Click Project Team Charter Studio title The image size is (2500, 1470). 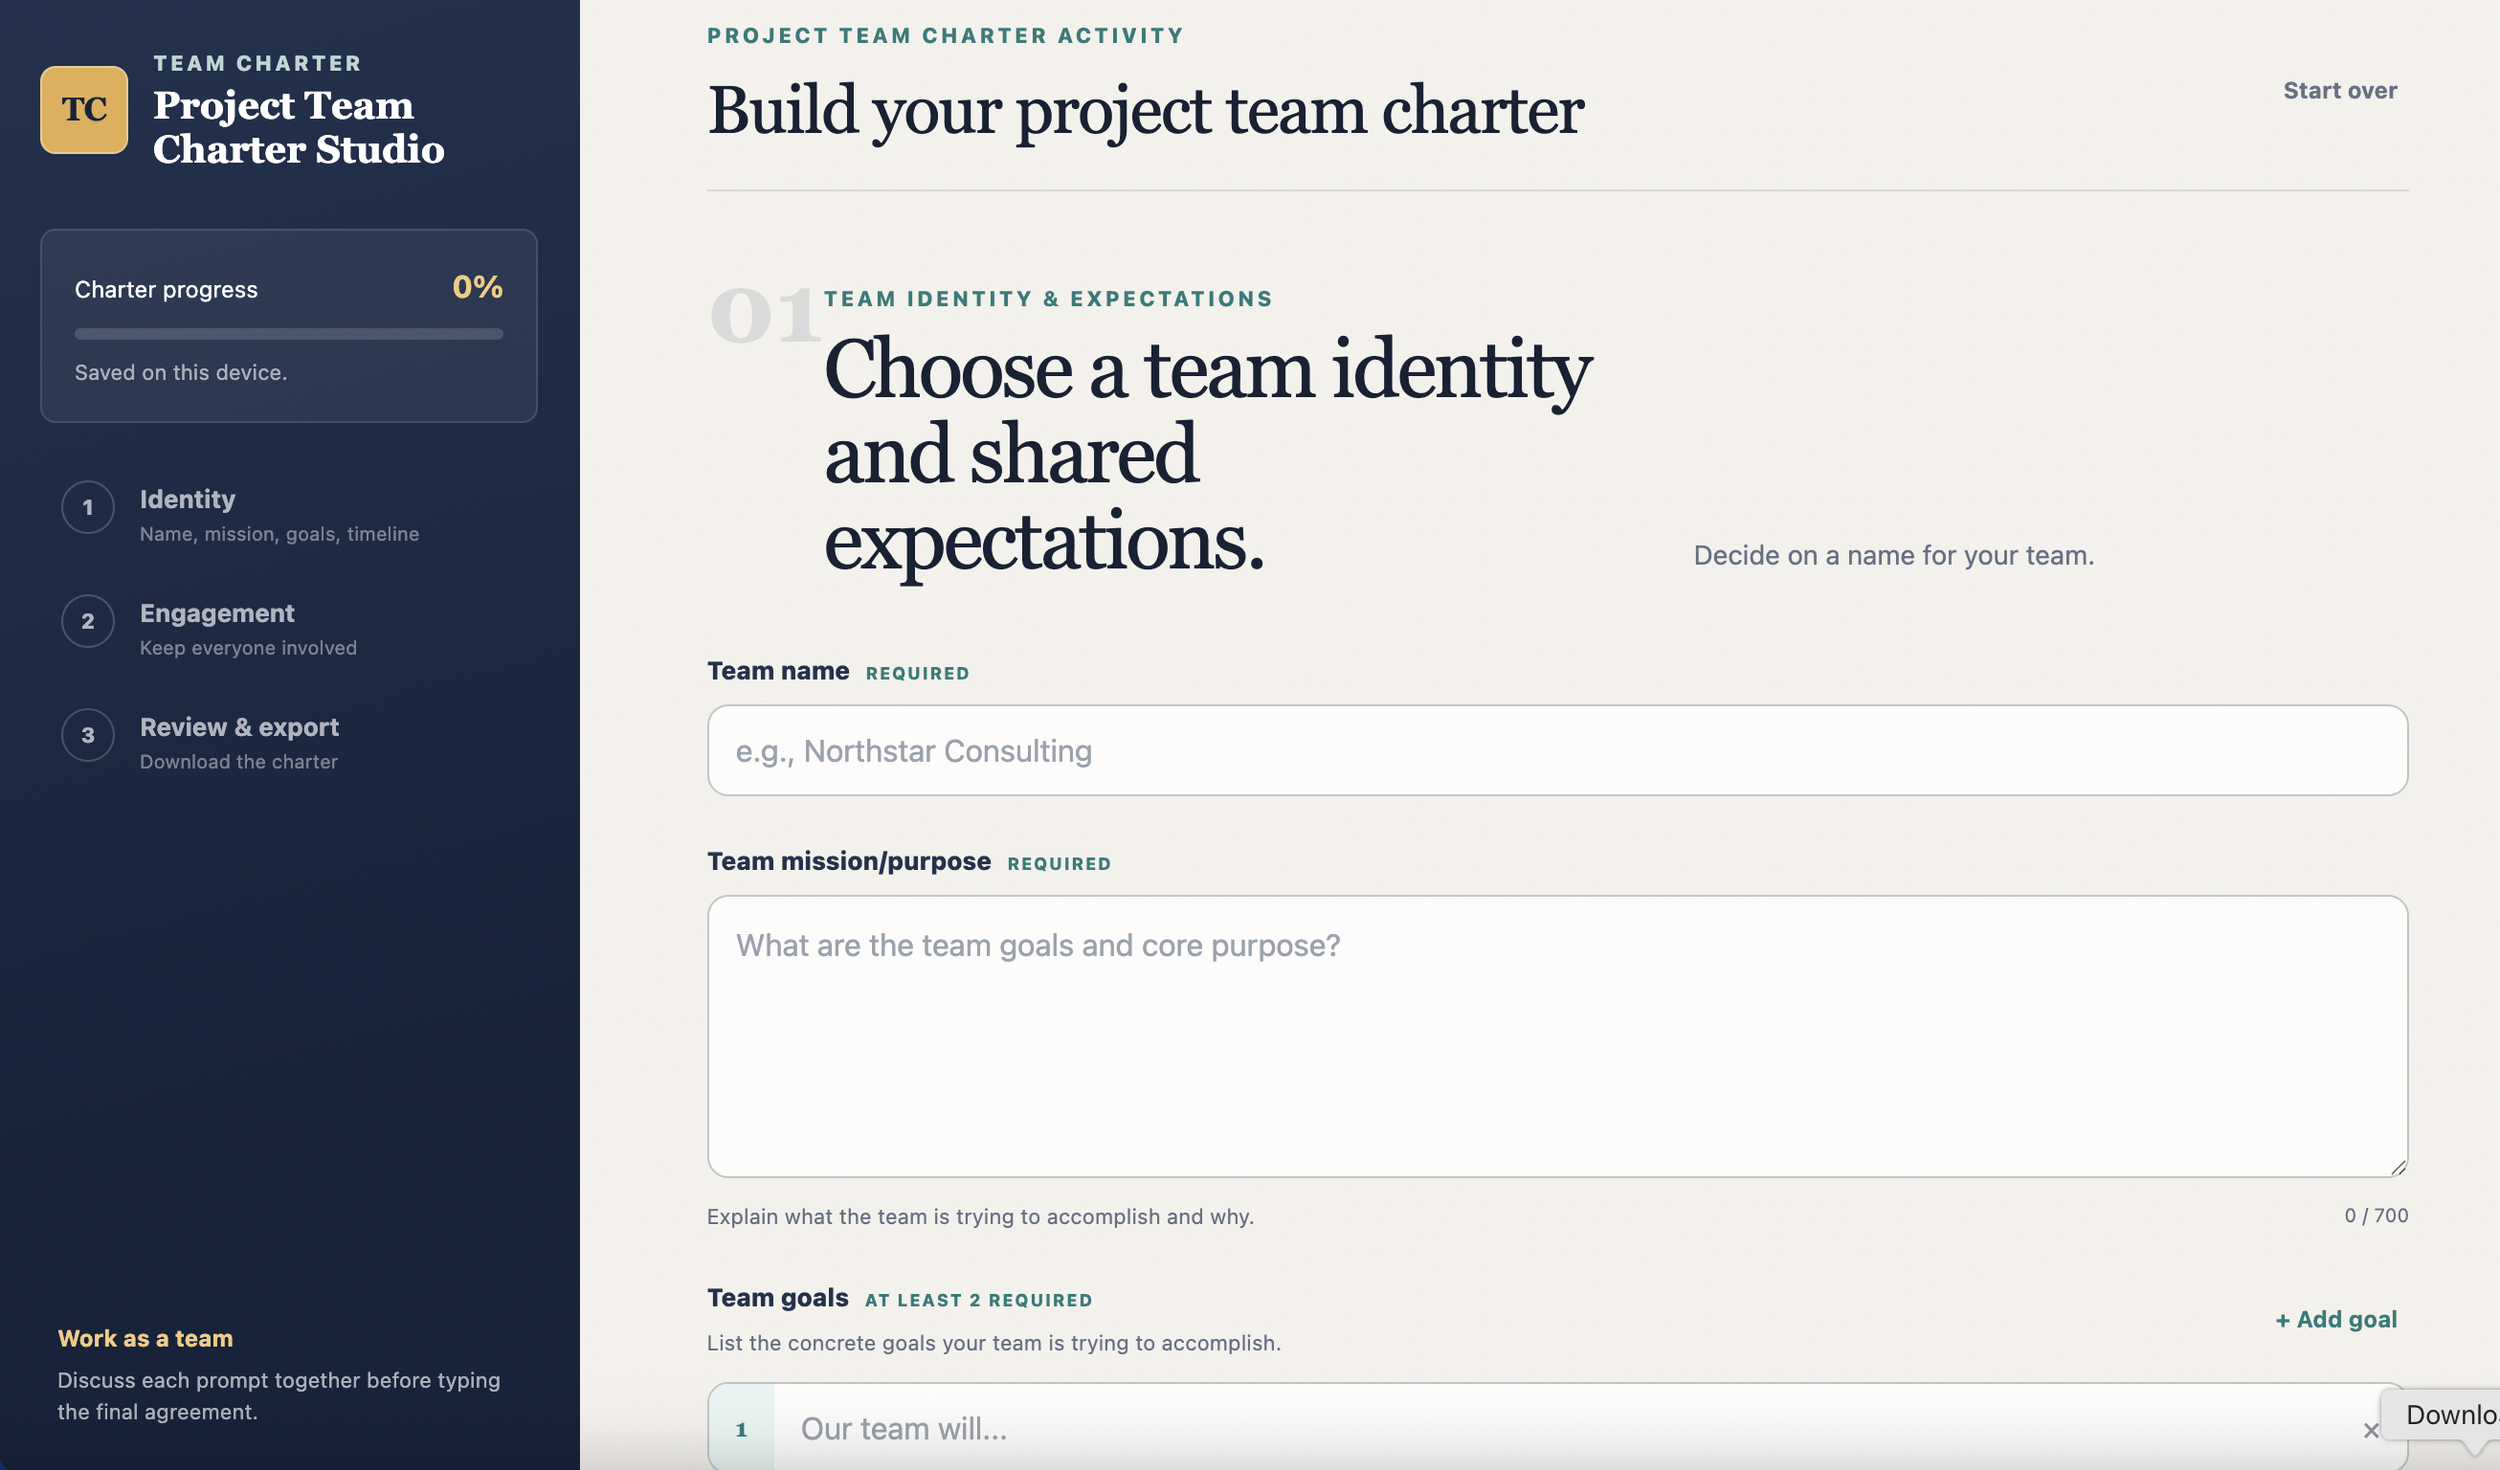tap(298, 127)
